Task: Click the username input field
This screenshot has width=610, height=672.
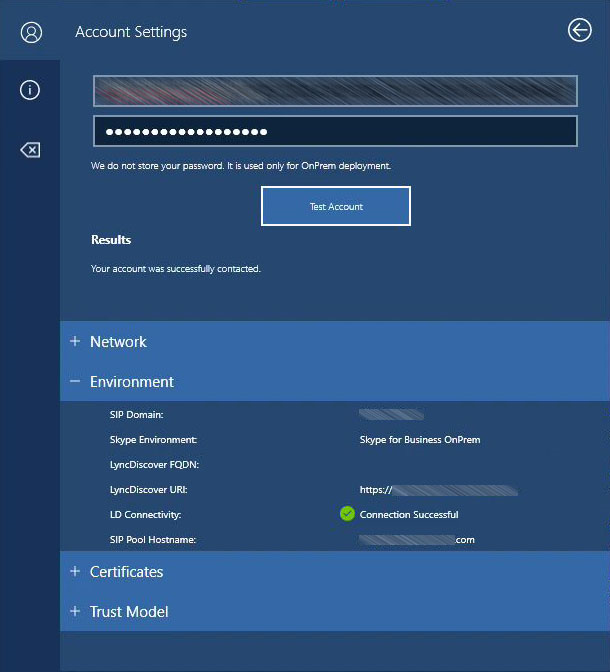Action: tap(335, 91)
